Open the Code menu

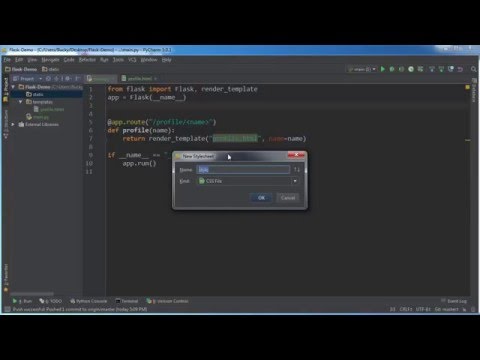[69, 60]
